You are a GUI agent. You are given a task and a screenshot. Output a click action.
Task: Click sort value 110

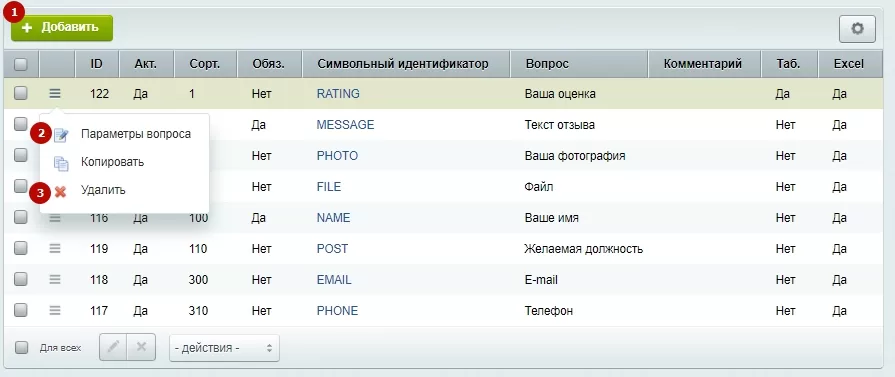(x=198, y=248)
